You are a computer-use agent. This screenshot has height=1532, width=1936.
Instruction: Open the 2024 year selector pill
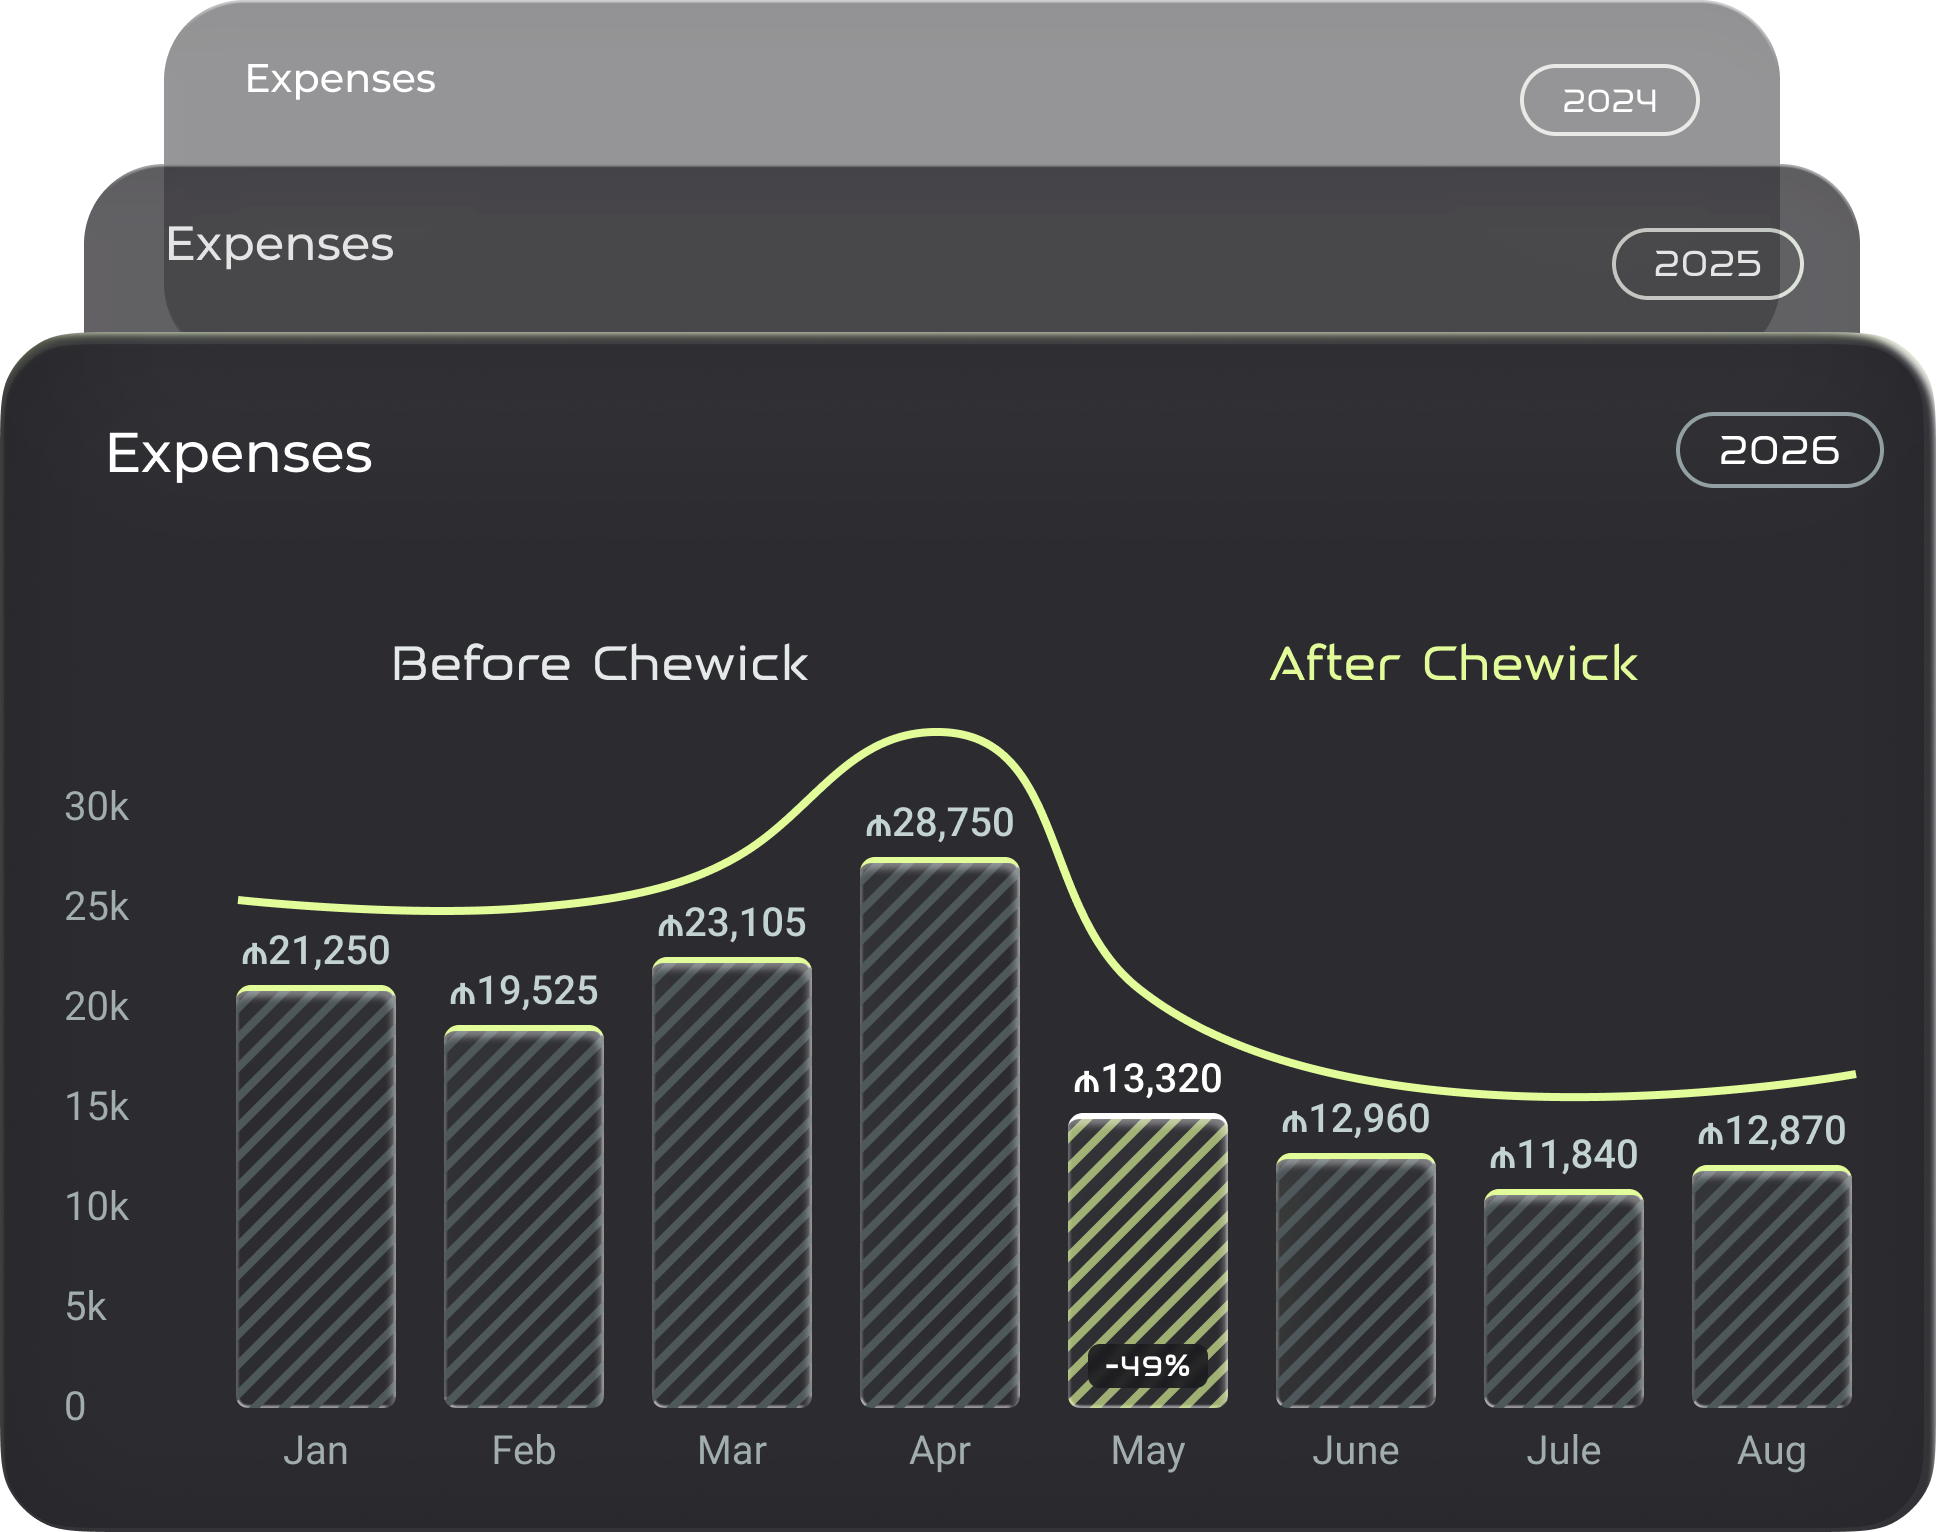click(1609, 100)
